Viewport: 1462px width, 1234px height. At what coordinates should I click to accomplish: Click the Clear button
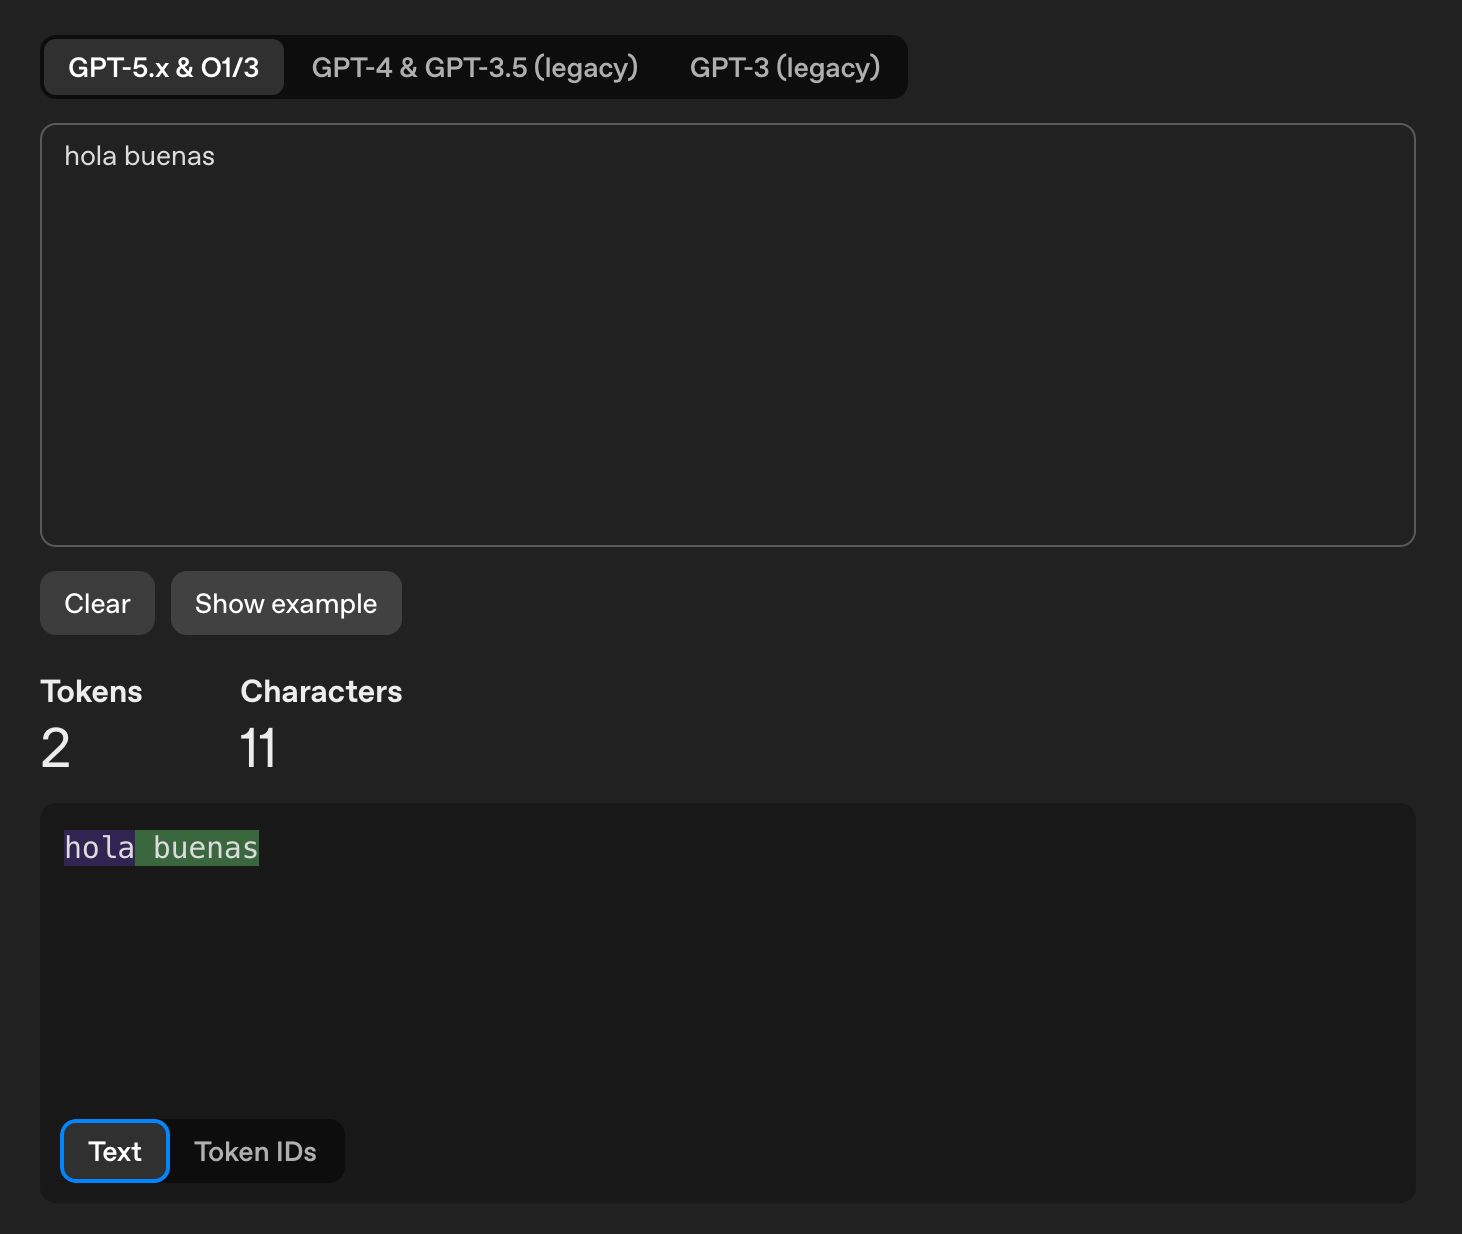click(x=97, y=603)
